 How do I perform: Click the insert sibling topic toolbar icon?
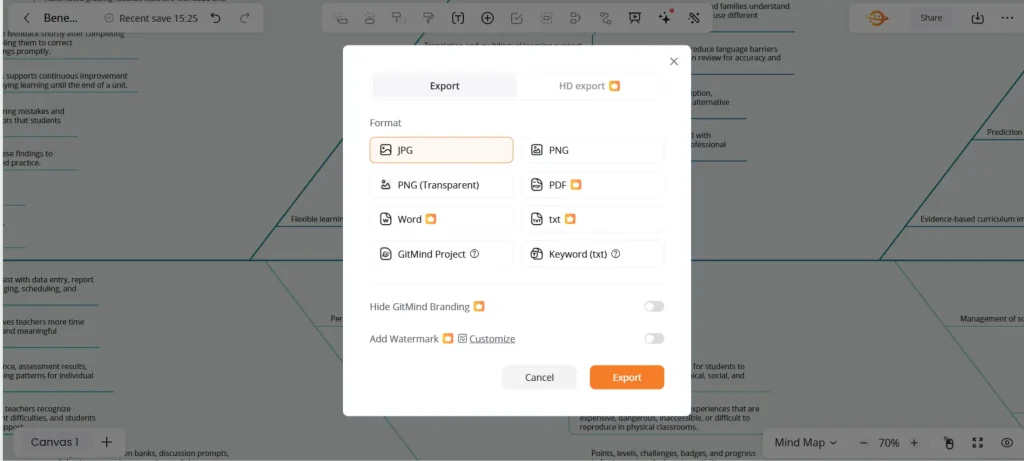pyautogui.click(x=370, y=18)
